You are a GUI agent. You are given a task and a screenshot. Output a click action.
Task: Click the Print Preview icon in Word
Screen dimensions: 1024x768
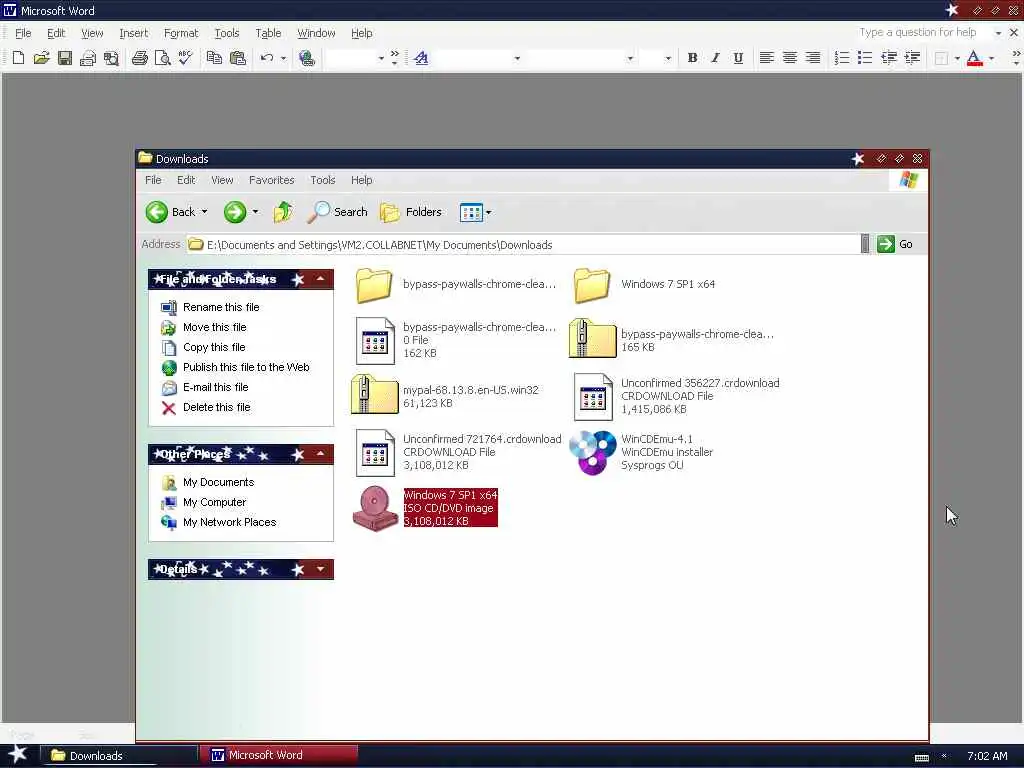point(162,58)
